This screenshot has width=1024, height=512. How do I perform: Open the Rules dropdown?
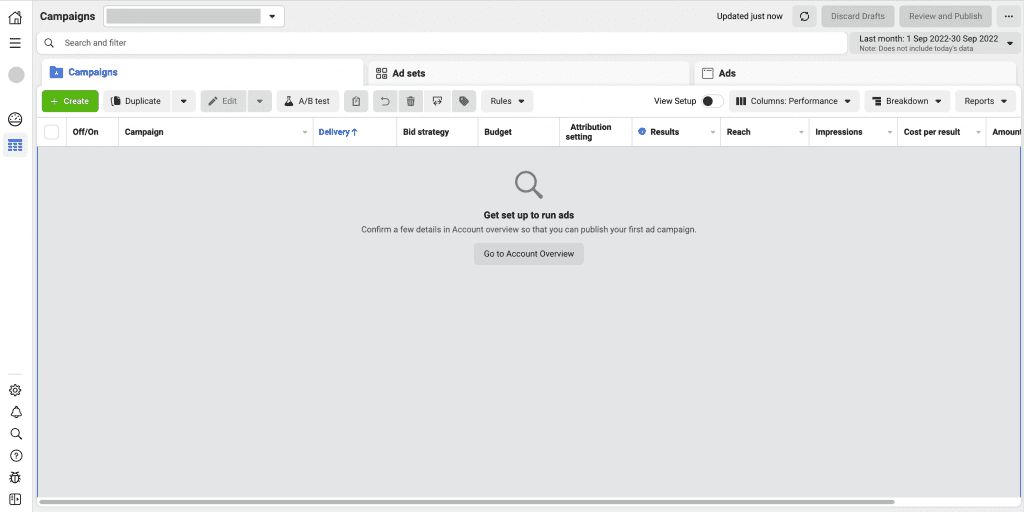click(x=507, y=101)
